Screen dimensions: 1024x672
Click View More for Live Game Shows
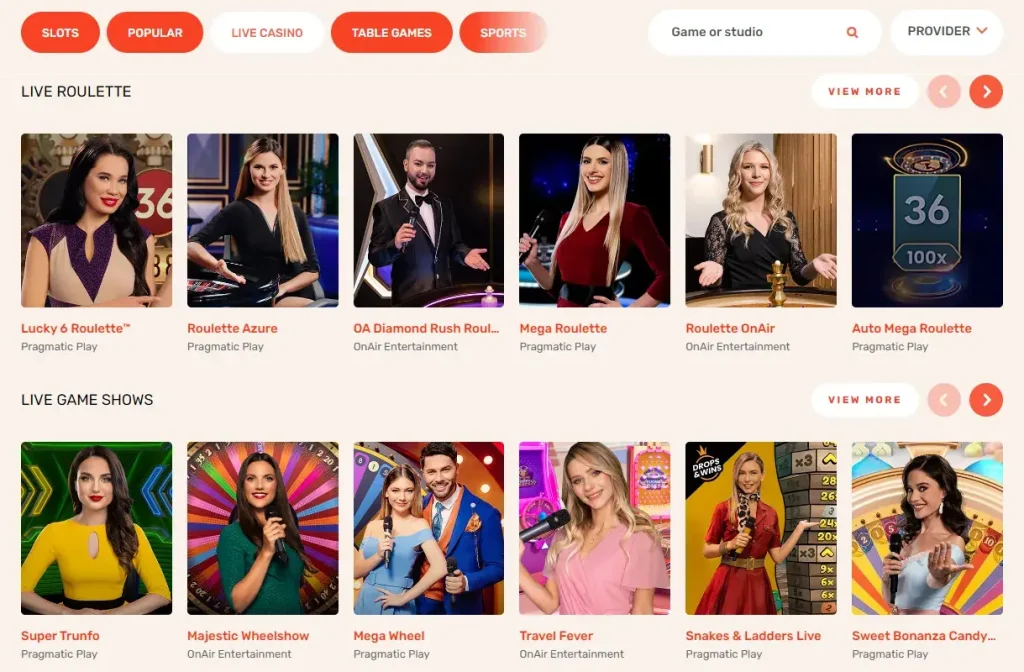click(865, 400)
